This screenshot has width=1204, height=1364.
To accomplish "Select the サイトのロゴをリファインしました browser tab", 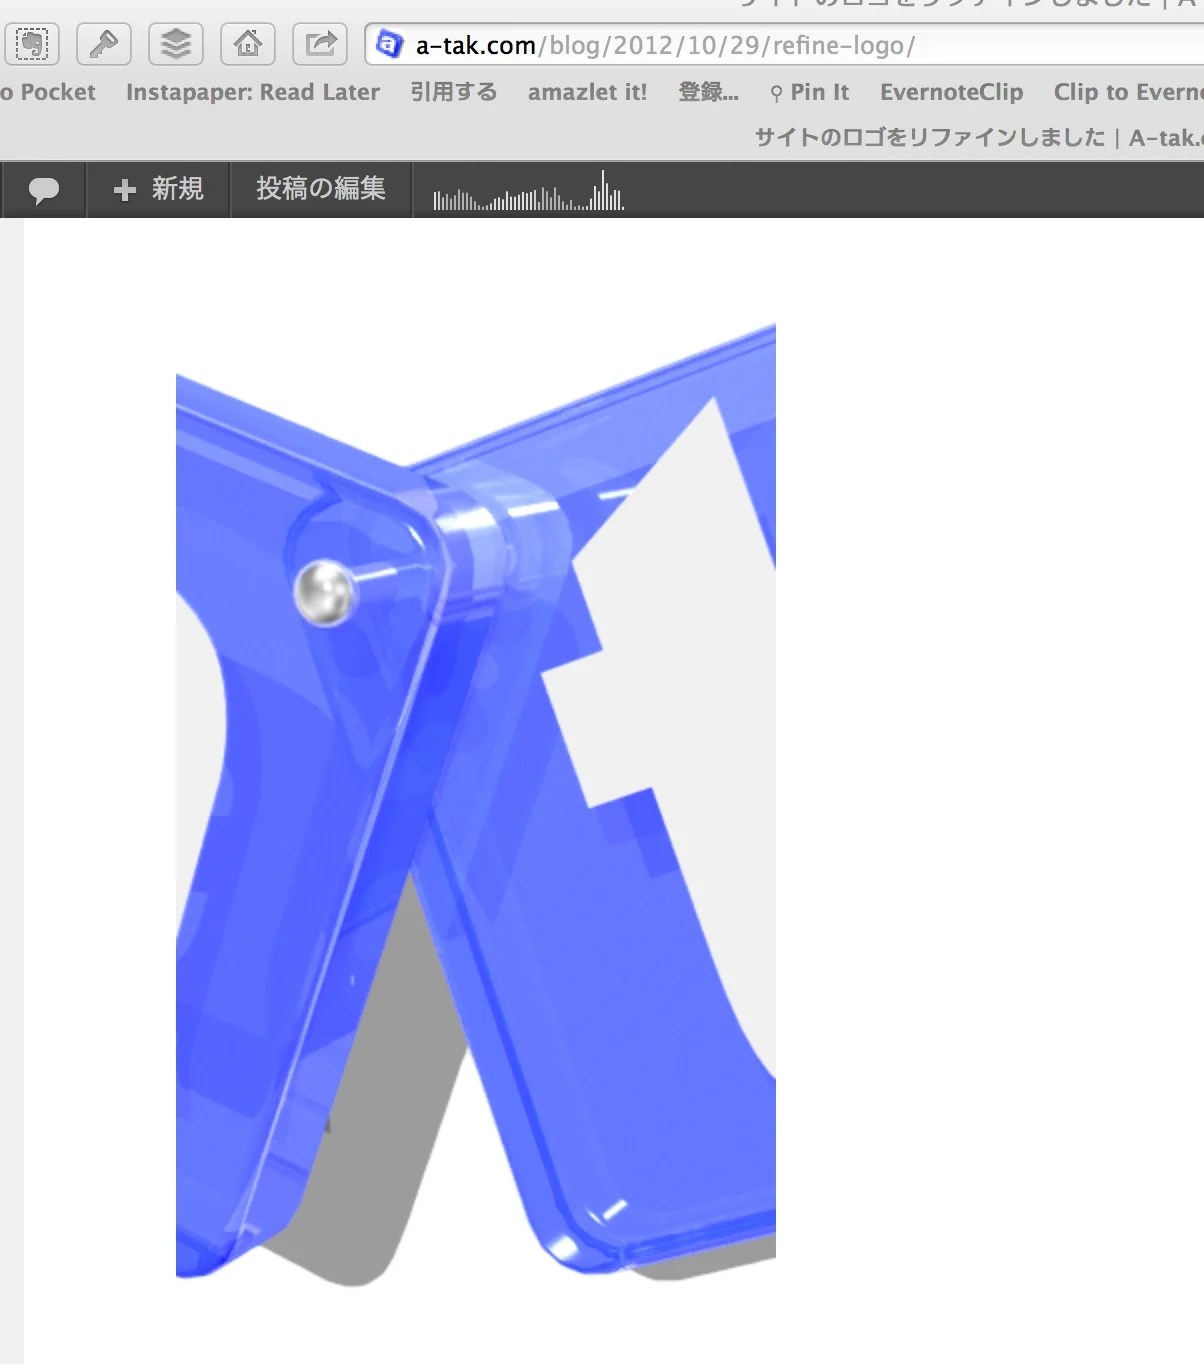I will tap(979, 138).
